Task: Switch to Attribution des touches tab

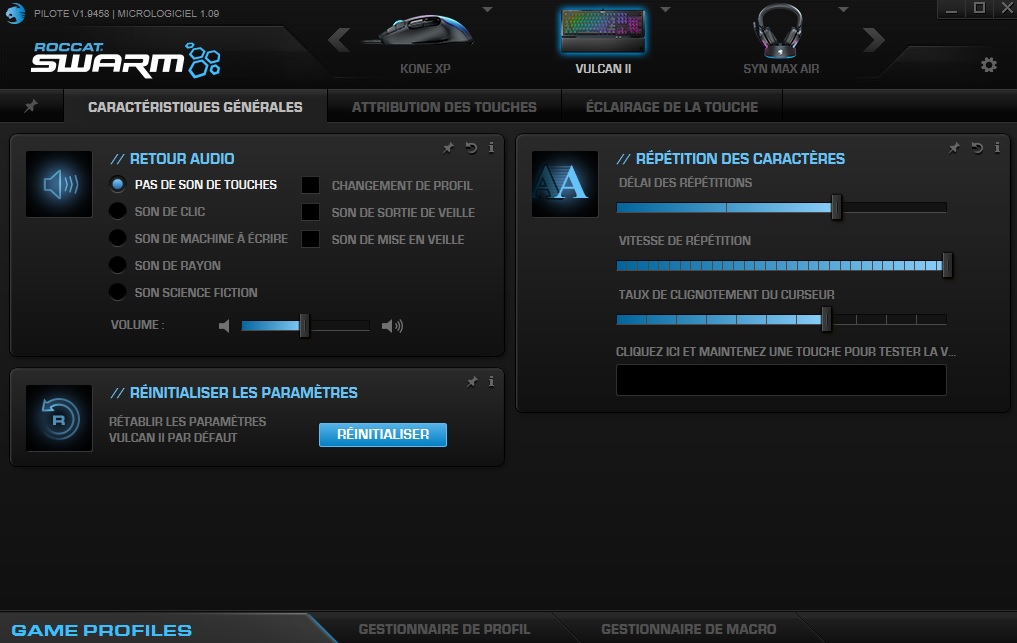Action: (x=444, y=105)
